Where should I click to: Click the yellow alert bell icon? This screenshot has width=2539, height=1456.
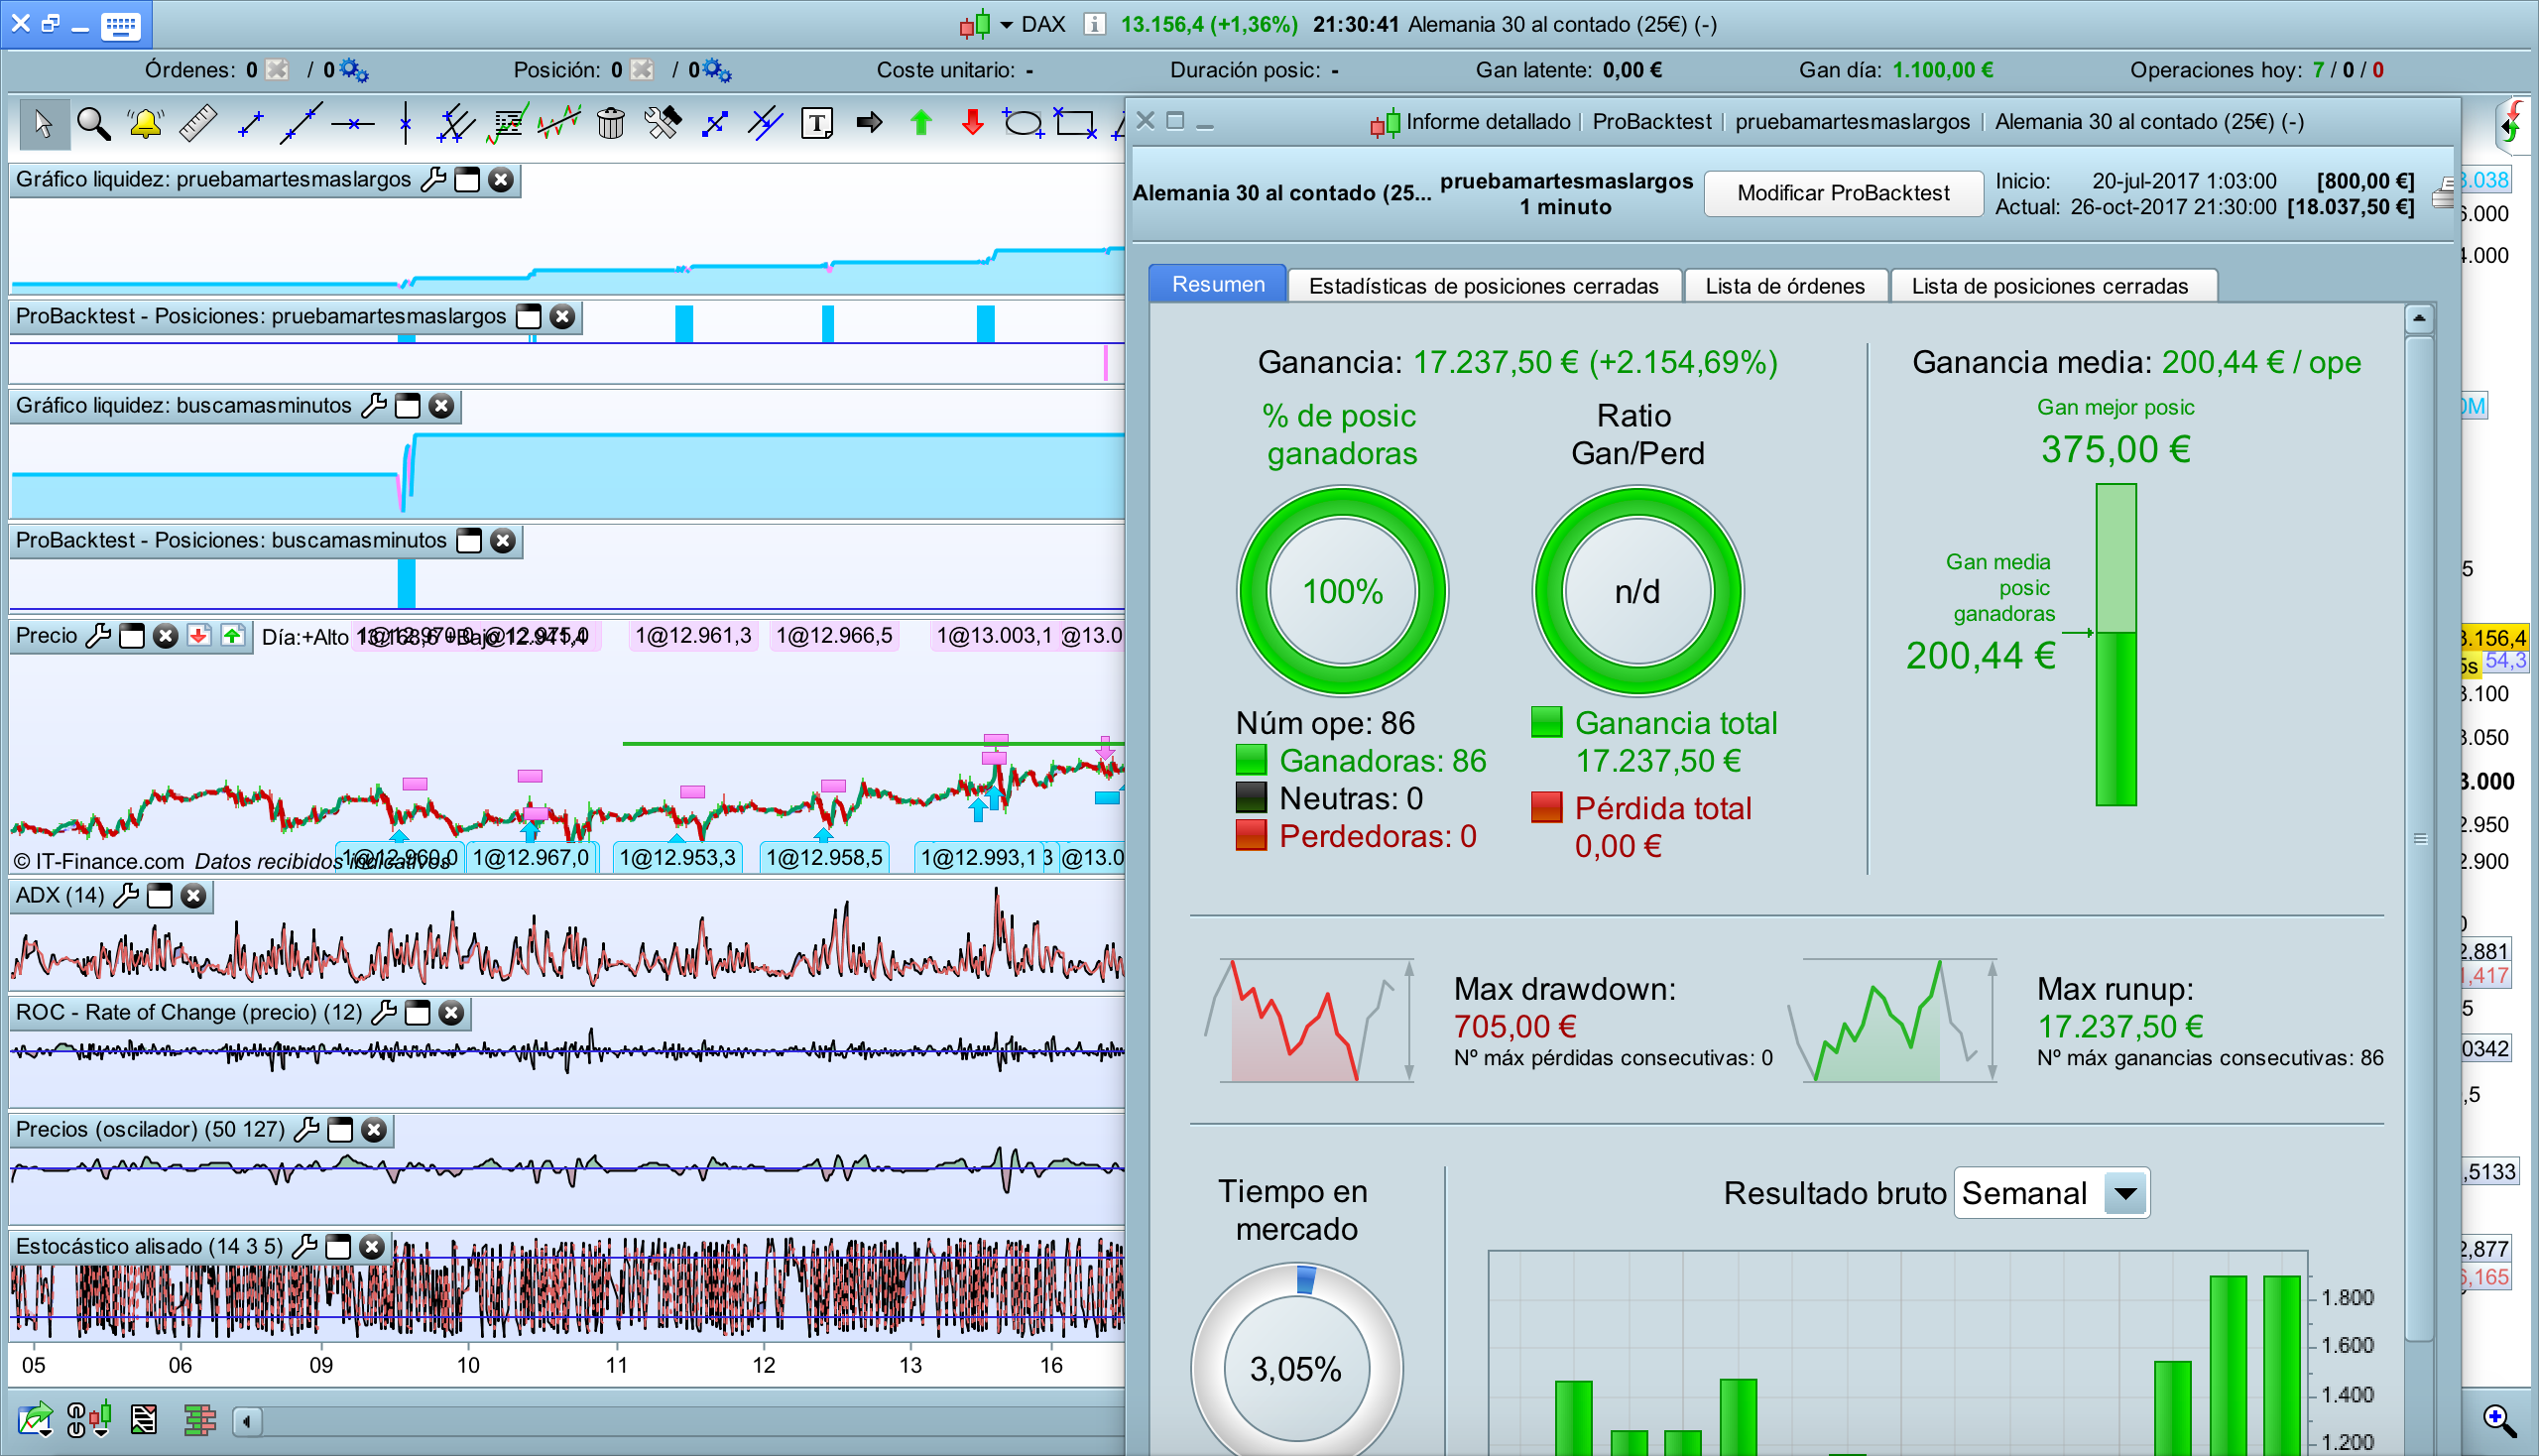pyautogui.click(x=145, y=124)
